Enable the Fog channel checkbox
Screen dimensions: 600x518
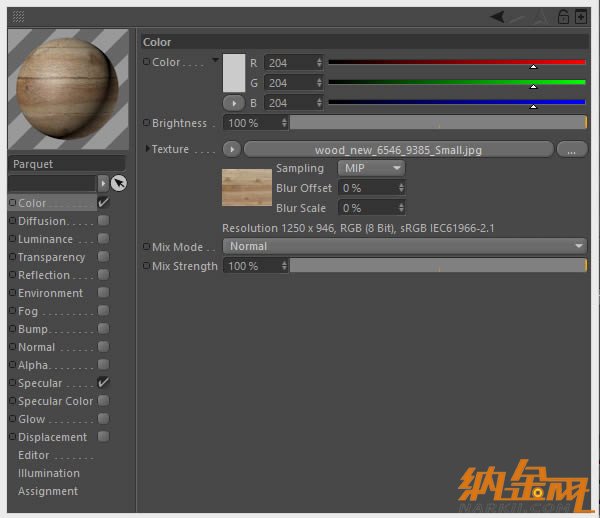click(x=103, y=310)
